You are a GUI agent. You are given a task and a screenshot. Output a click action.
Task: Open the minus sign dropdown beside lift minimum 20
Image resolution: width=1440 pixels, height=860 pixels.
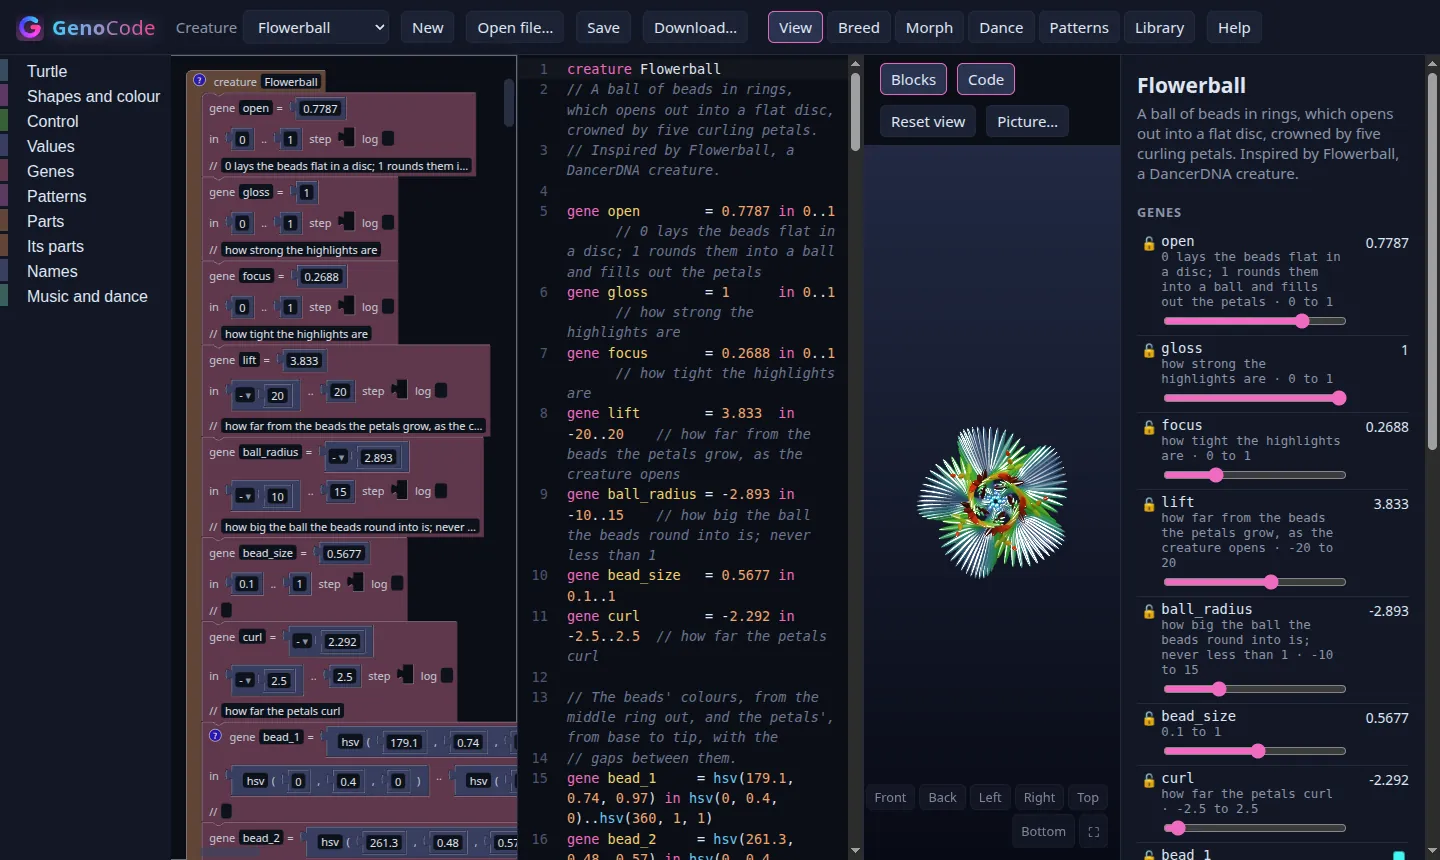point(245,395)
